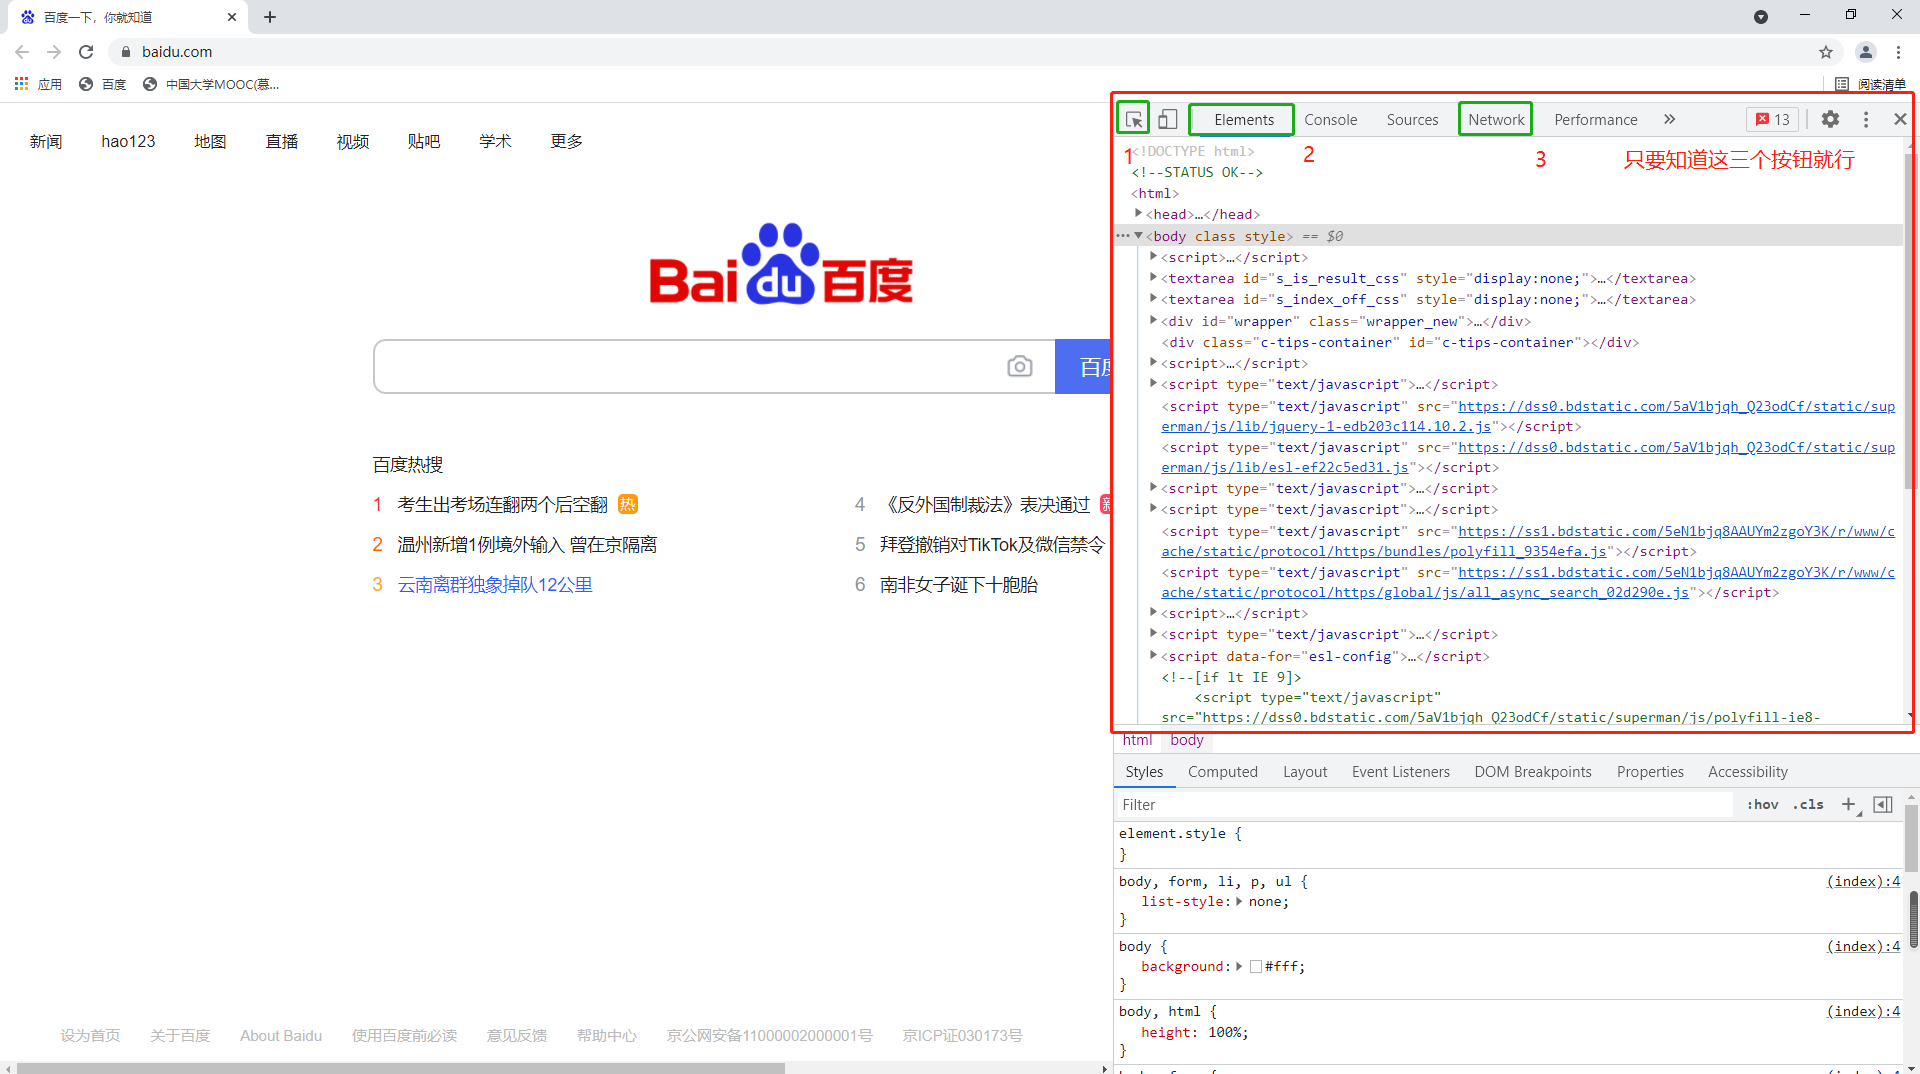Image resolution: width=1920 pixels, height=1074 pixels.
Task: Switch to the Console tab
Action: pyautogui.click(x=1331, y=119)
